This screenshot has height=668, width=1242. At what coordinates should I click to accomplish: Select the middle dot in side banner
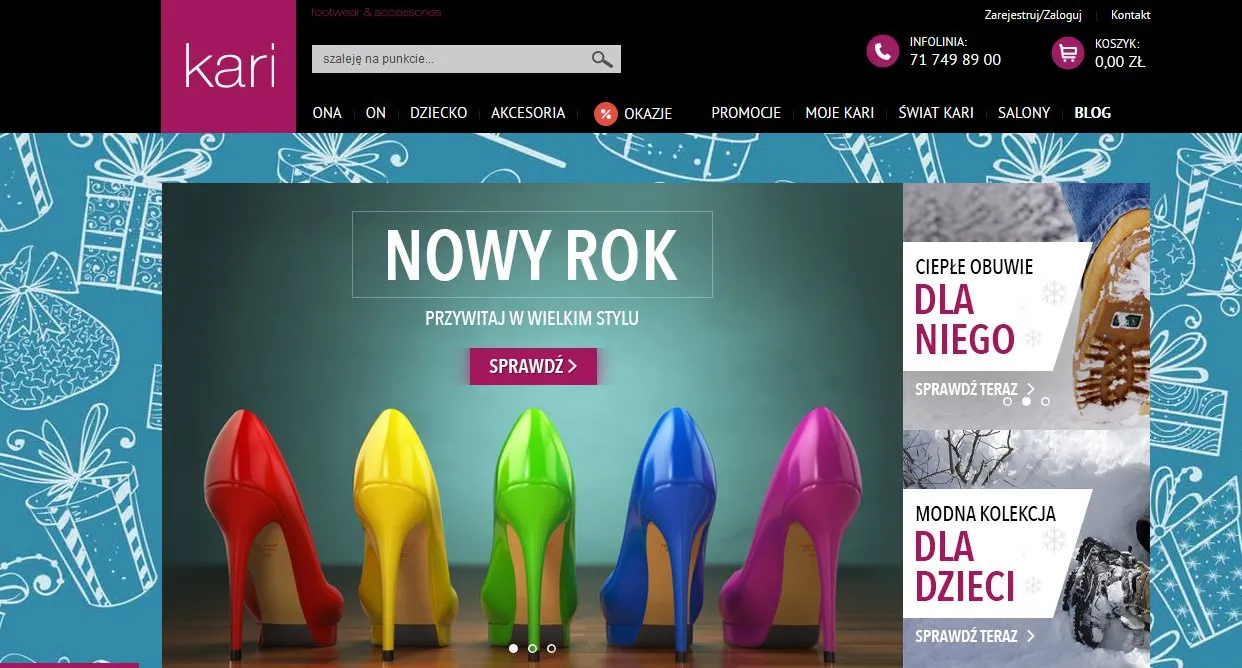coord(1026,401)
